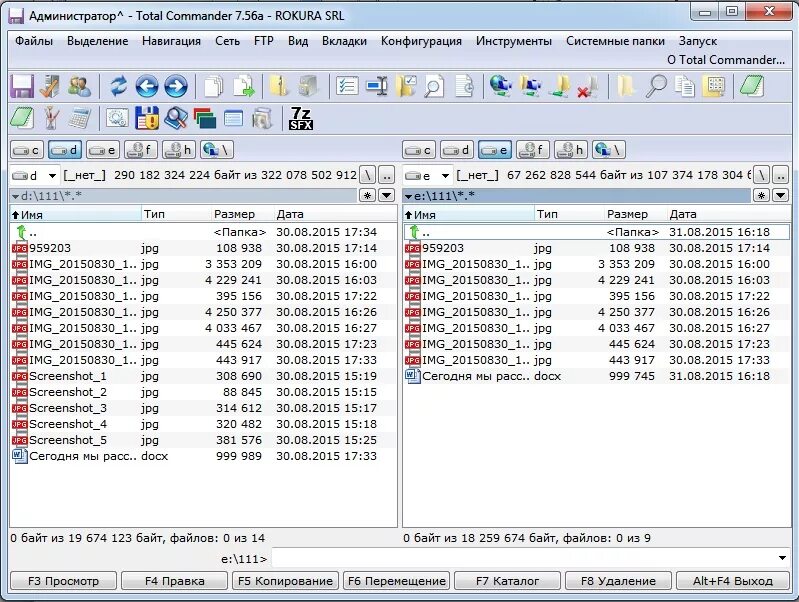The width and height of the screenshot is (799, 602).
Task: Open right panel favorites asterisk button
Action: [x=761, y=195]
